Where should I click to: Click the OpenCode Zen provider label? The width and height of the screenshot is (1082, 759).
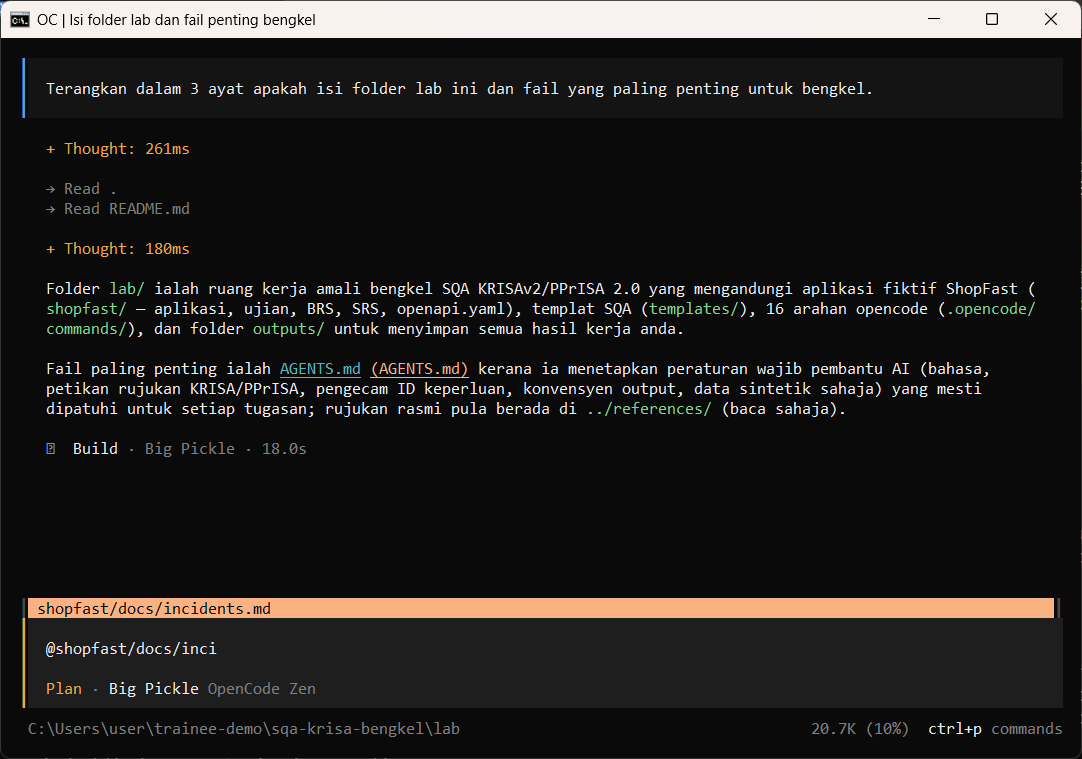click(x=262, y=689)
